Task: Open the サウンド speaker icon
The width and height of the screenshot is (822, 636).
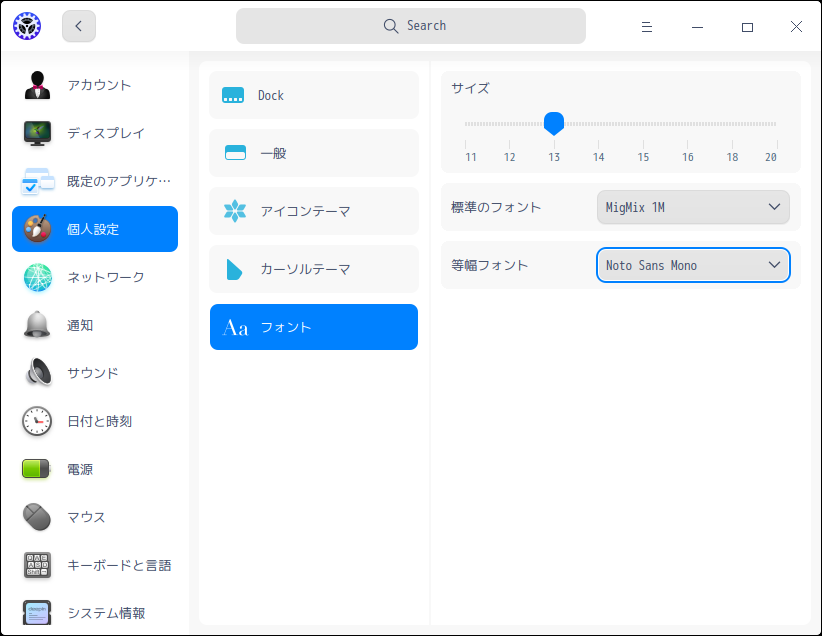Action: 37,373
